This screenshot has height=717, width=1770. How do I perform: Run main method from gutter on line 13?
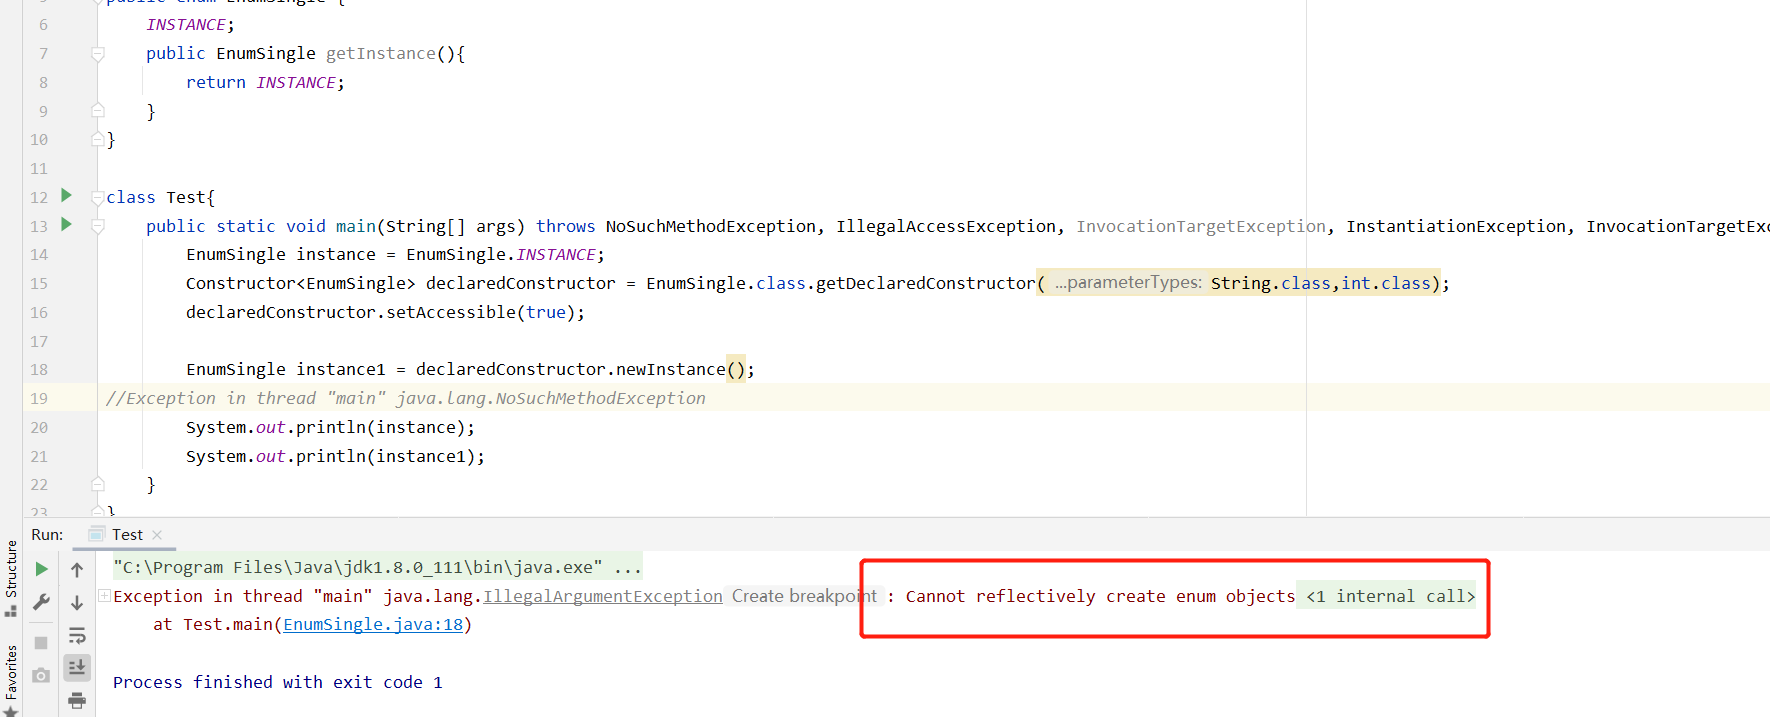click(x=66, y=224)
